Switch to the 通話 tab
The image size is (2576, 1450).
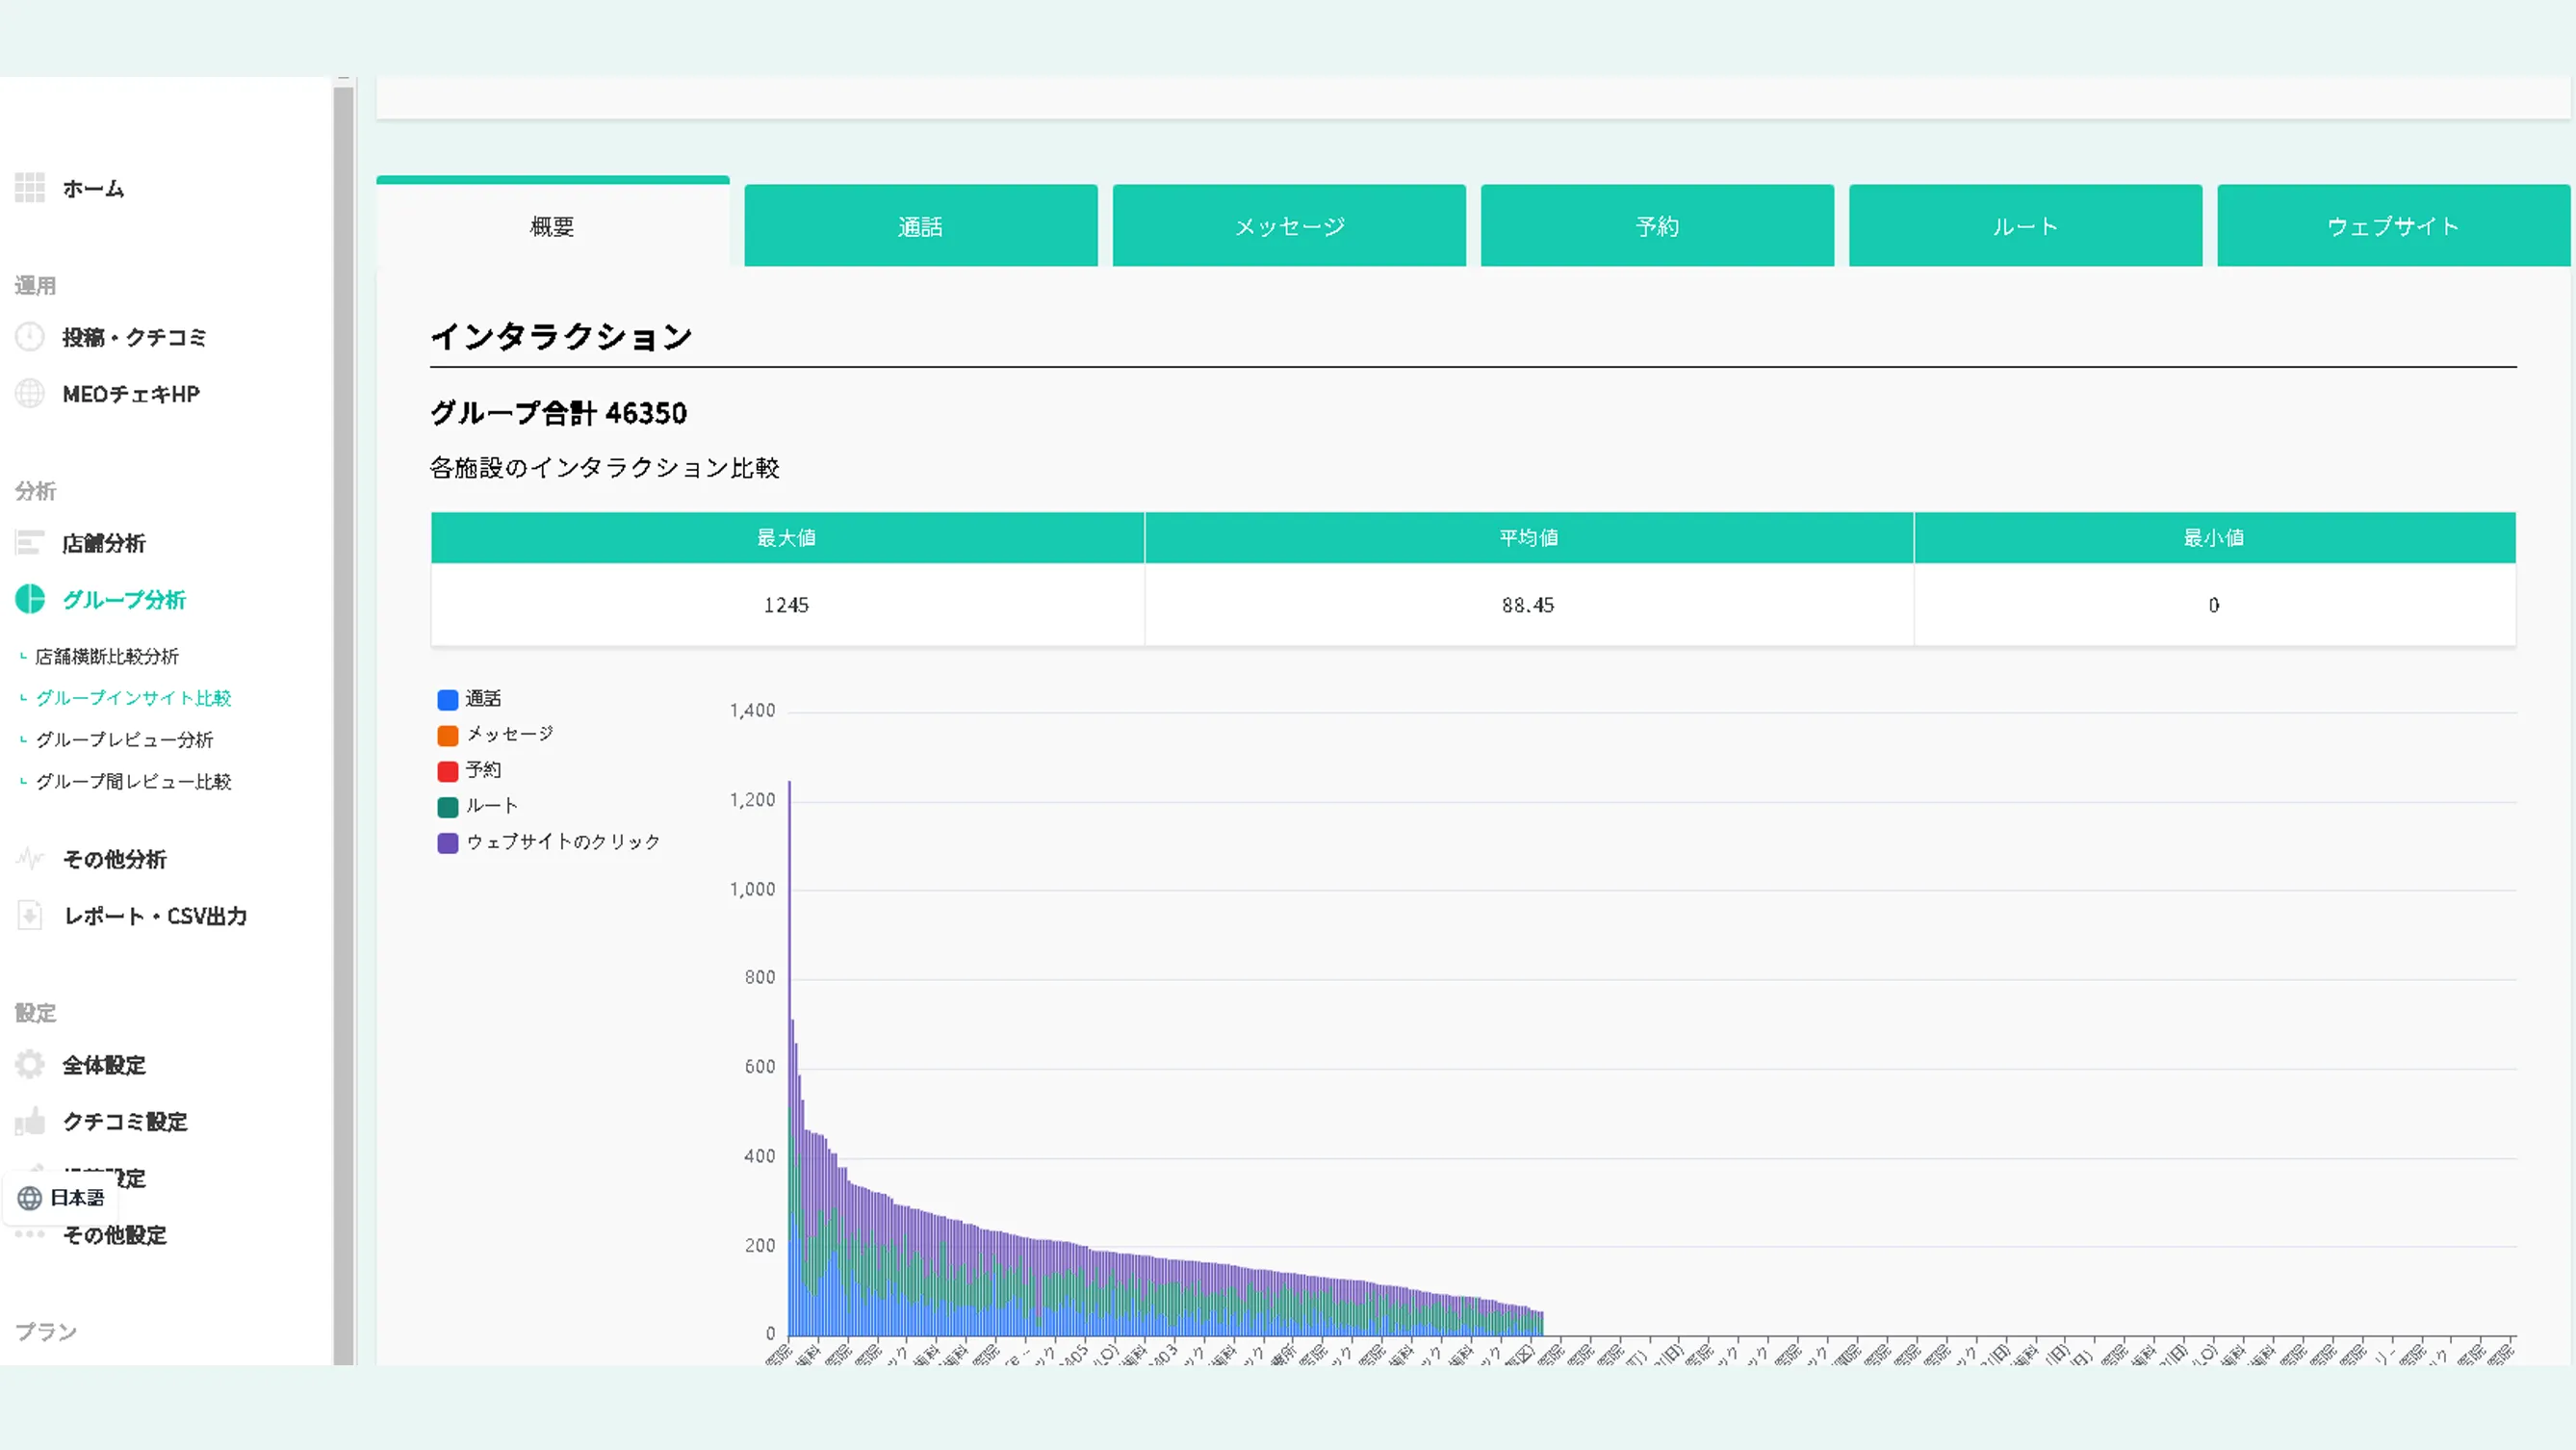920,226
